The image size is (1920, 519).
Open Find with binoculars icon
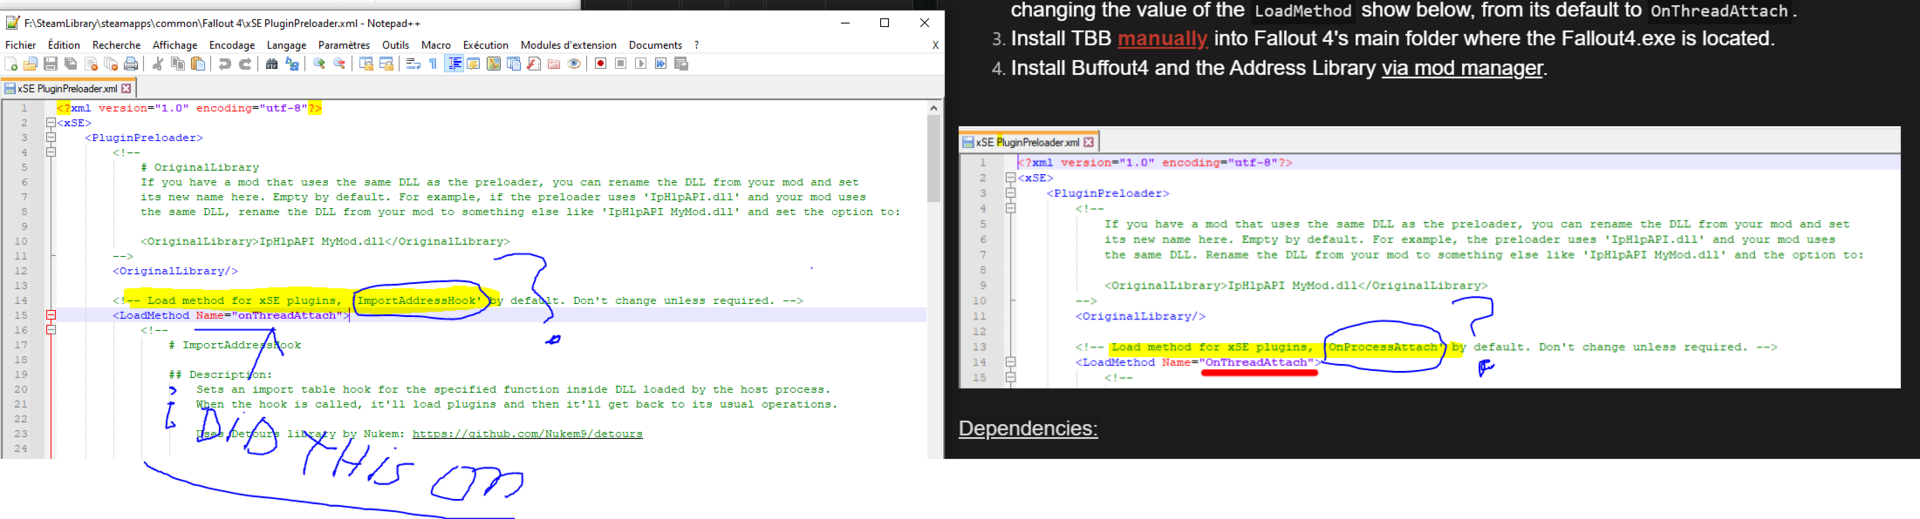271,64
